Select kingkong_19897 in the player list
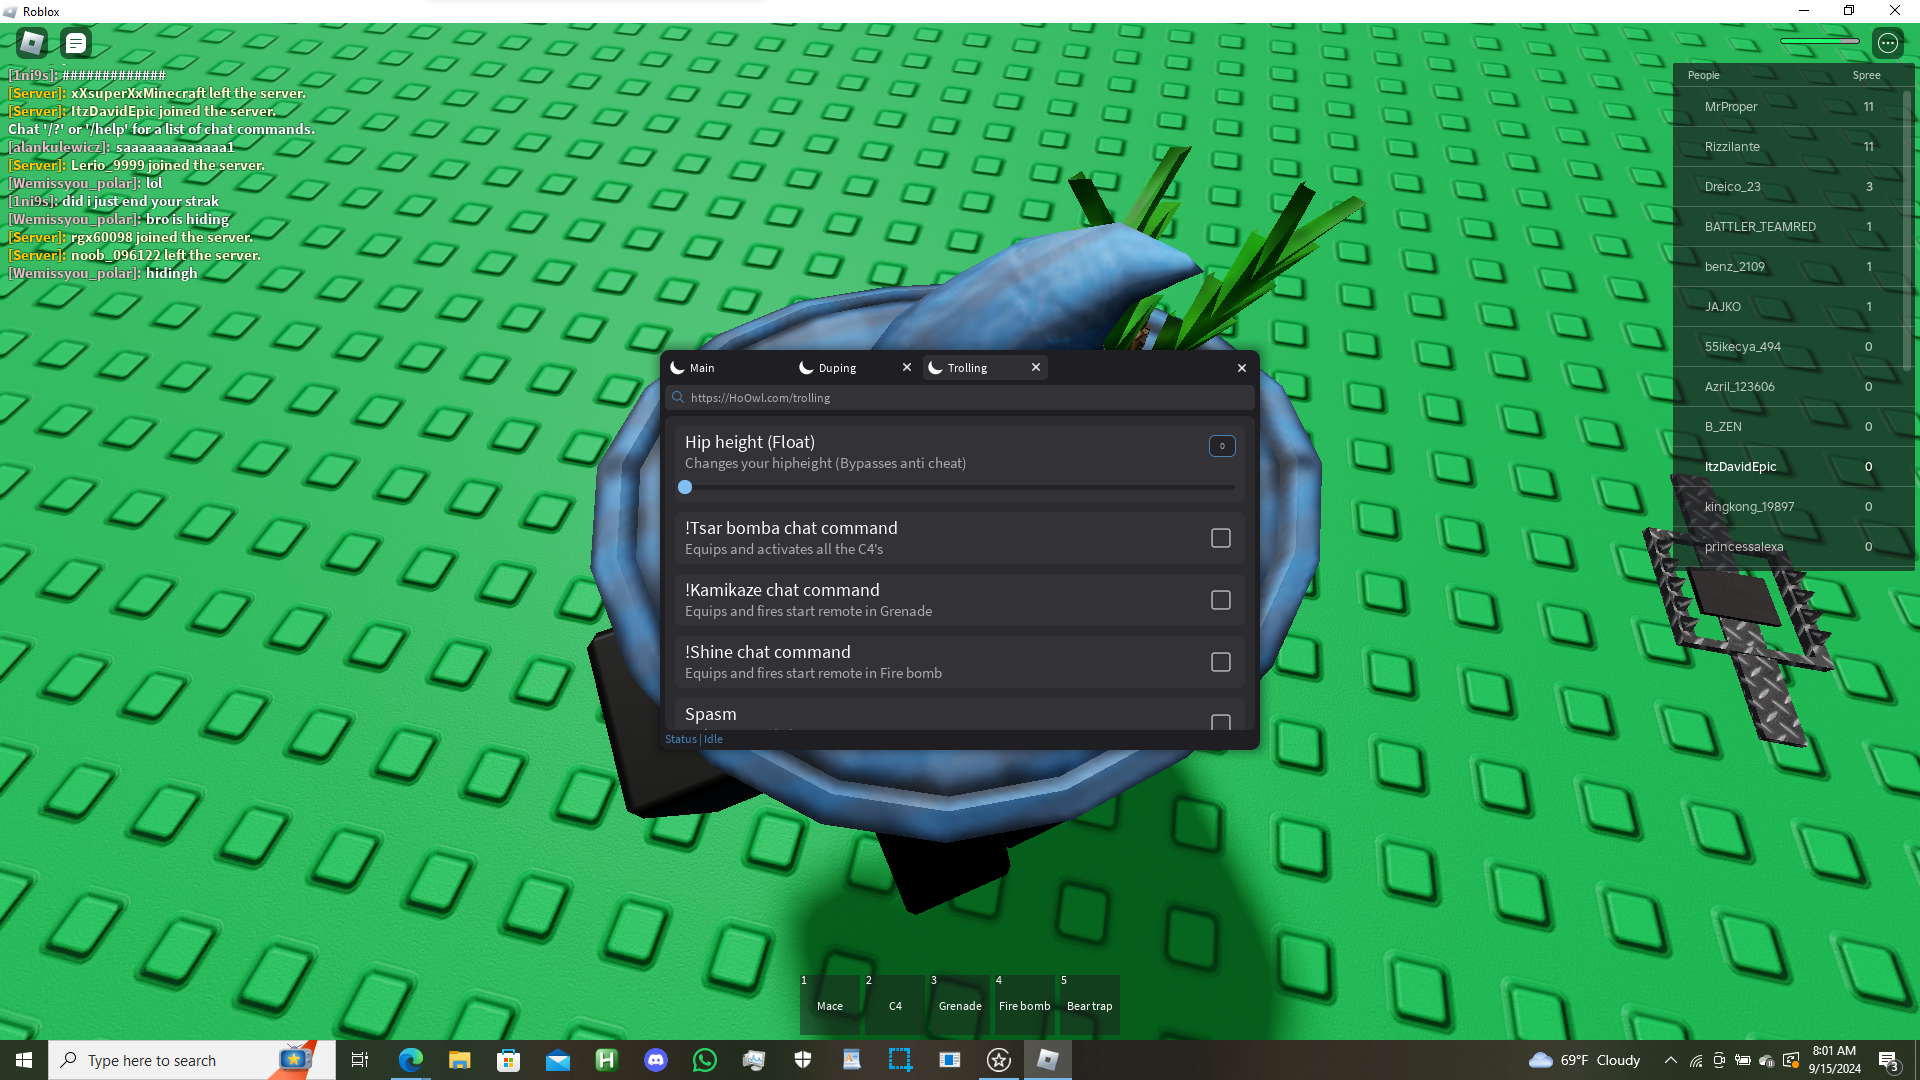Image resolution: width=1920 pixels, height=1080 pixels. (x=1788, y=507)
